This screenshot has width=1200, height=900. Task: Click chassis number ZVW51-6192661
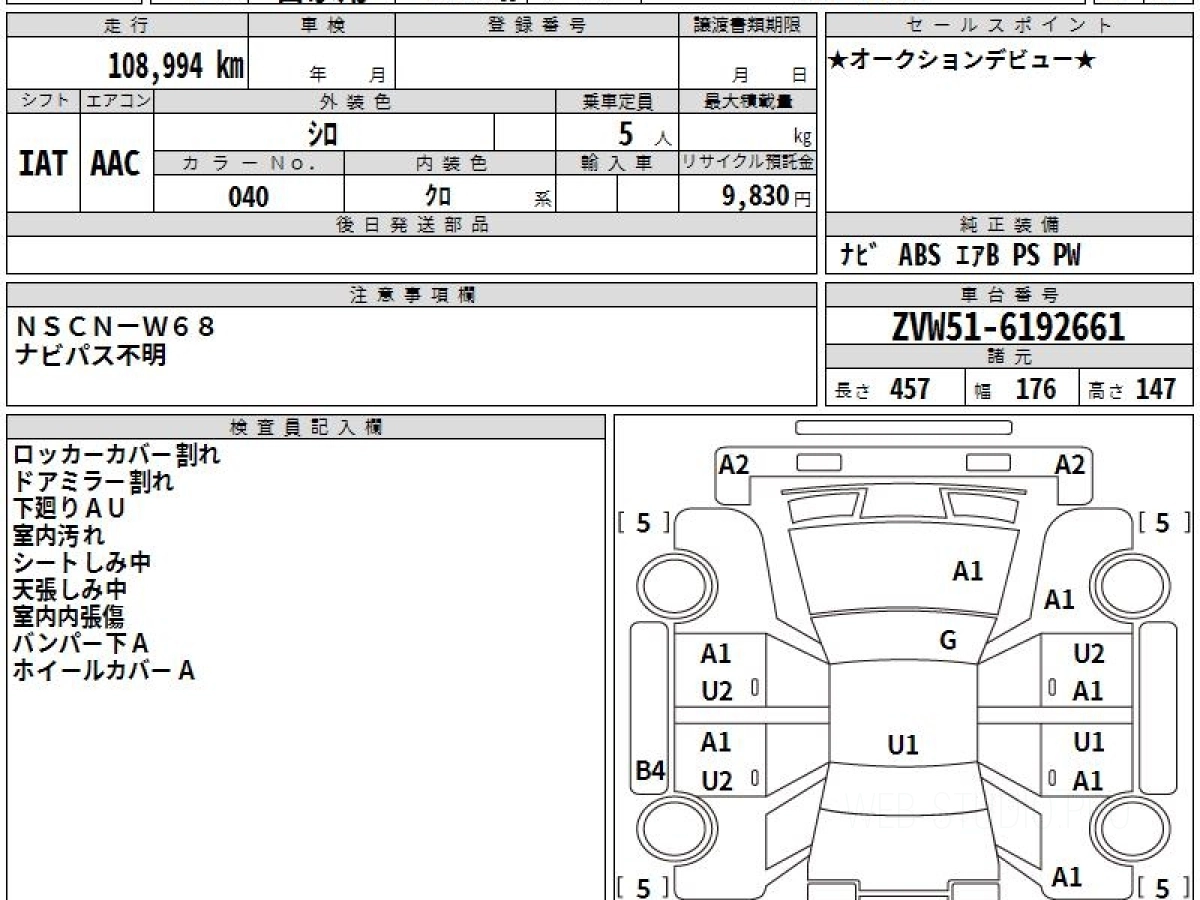tap(1009, 326)
